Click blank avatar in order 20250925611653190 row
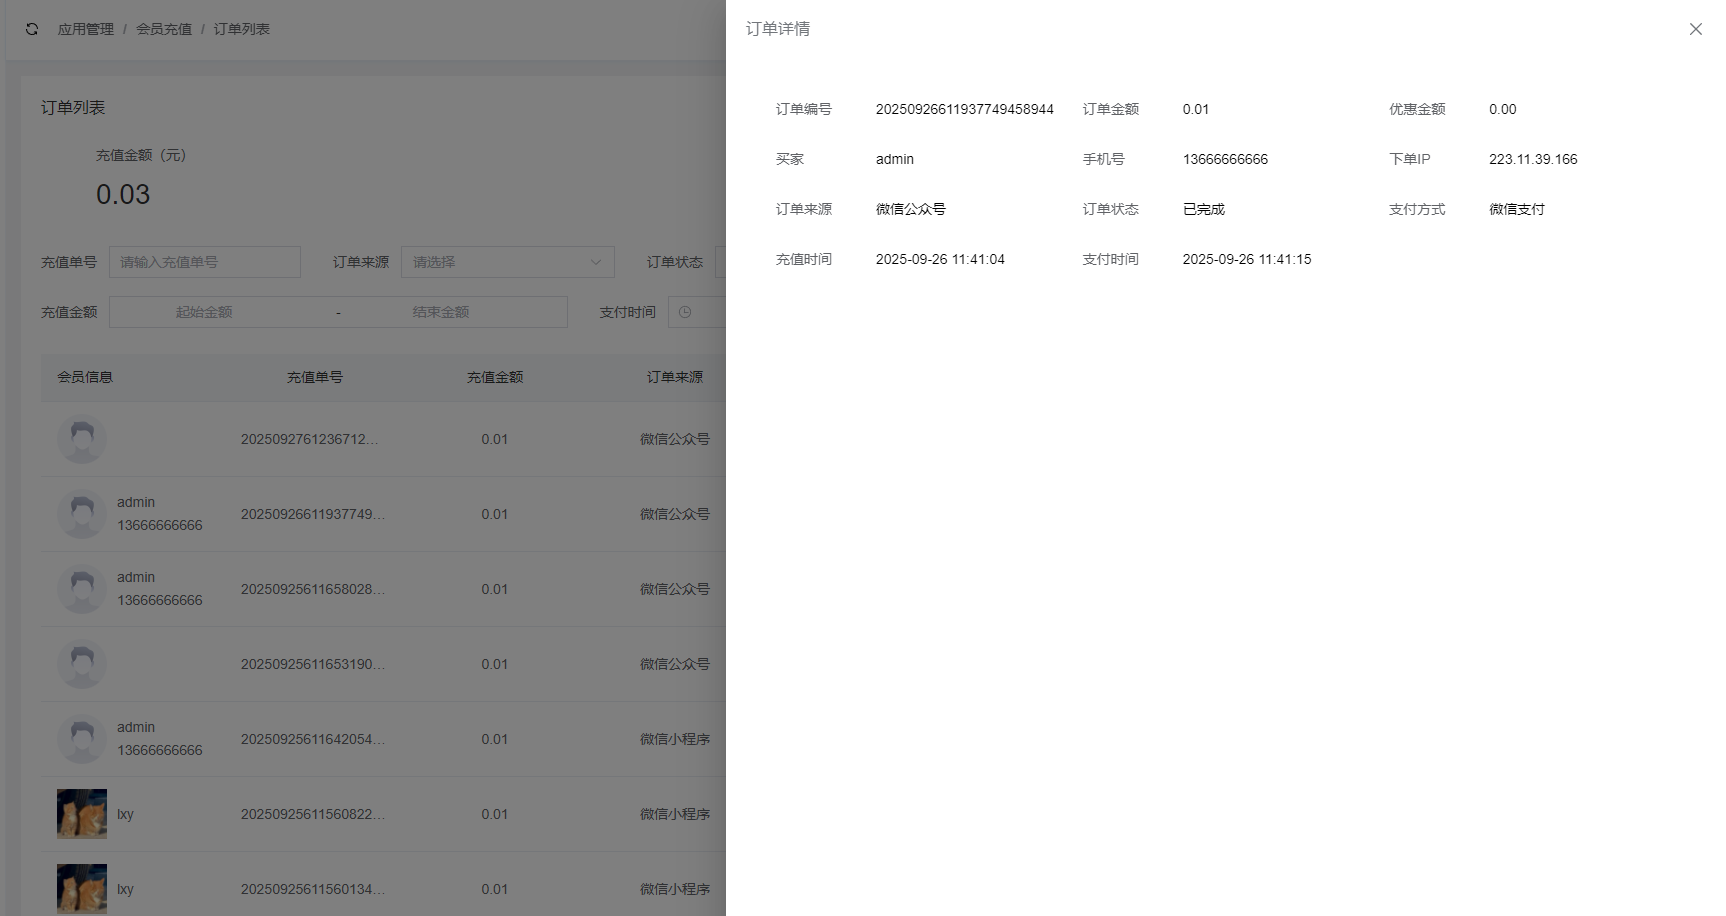 point(82,664)
